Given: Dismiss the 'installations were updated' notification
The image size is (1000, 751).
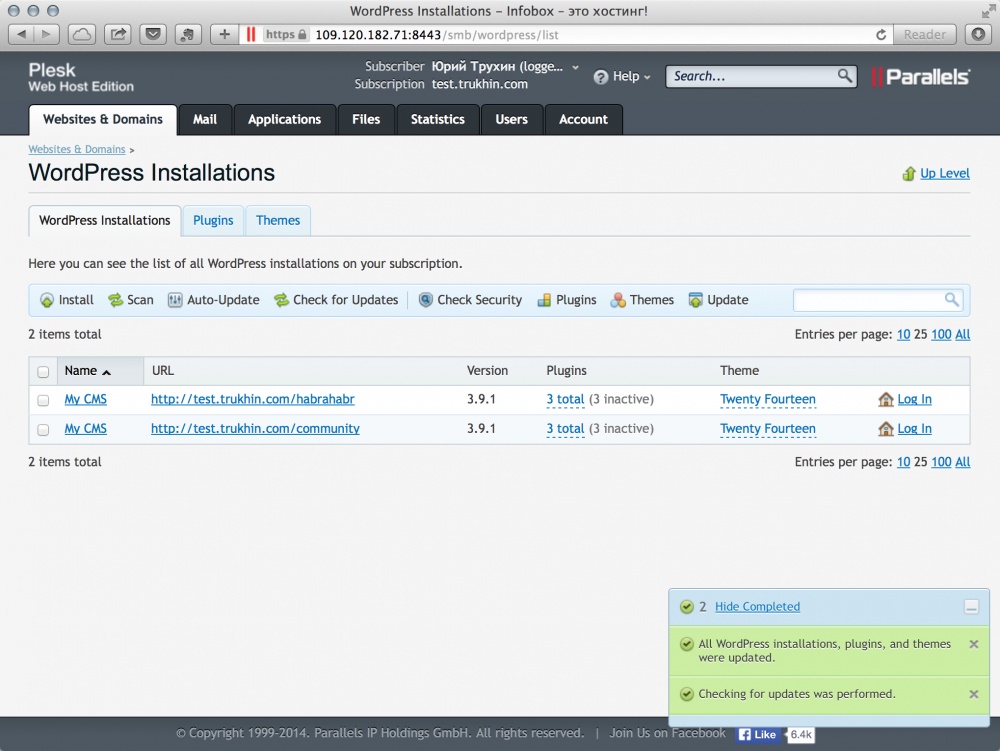Looking at the screenshot, I should tap(974, 645).
